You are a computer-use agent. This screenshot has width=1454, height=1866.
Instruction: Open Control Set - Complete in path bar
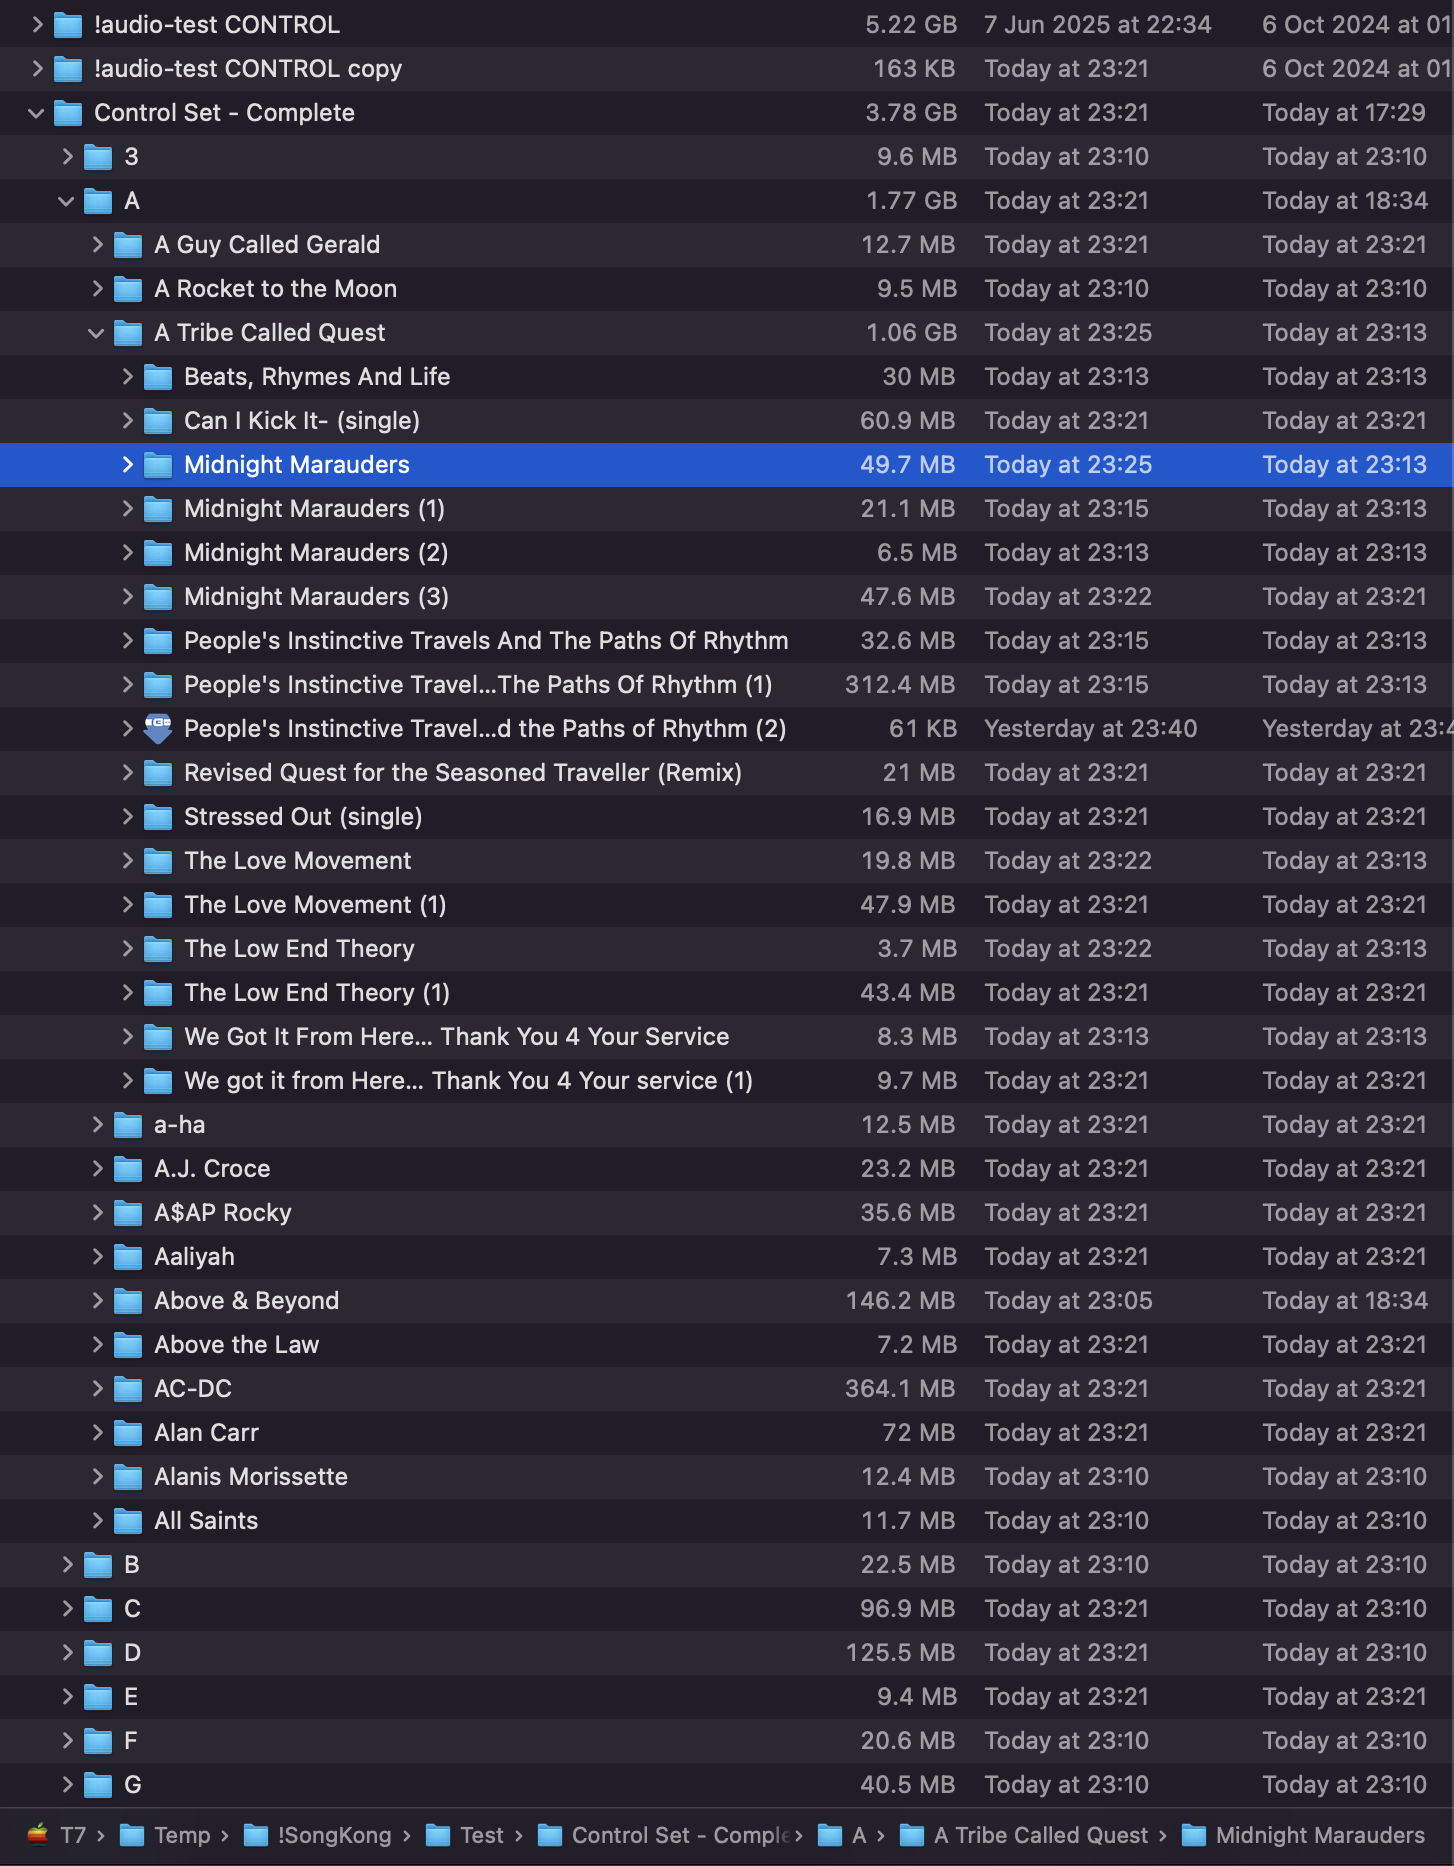664,1835
